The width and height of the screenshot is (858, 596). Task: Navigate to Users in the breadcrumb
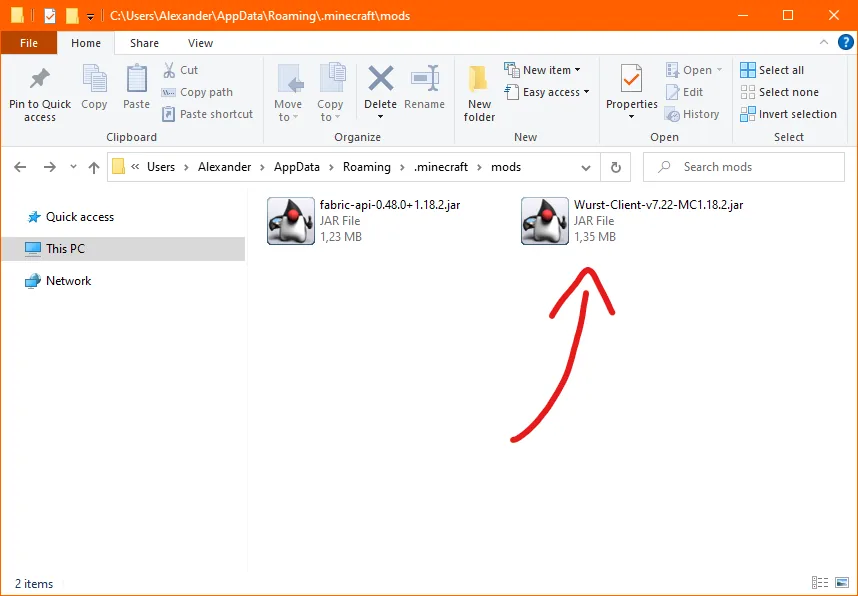[x=161, y=167]
